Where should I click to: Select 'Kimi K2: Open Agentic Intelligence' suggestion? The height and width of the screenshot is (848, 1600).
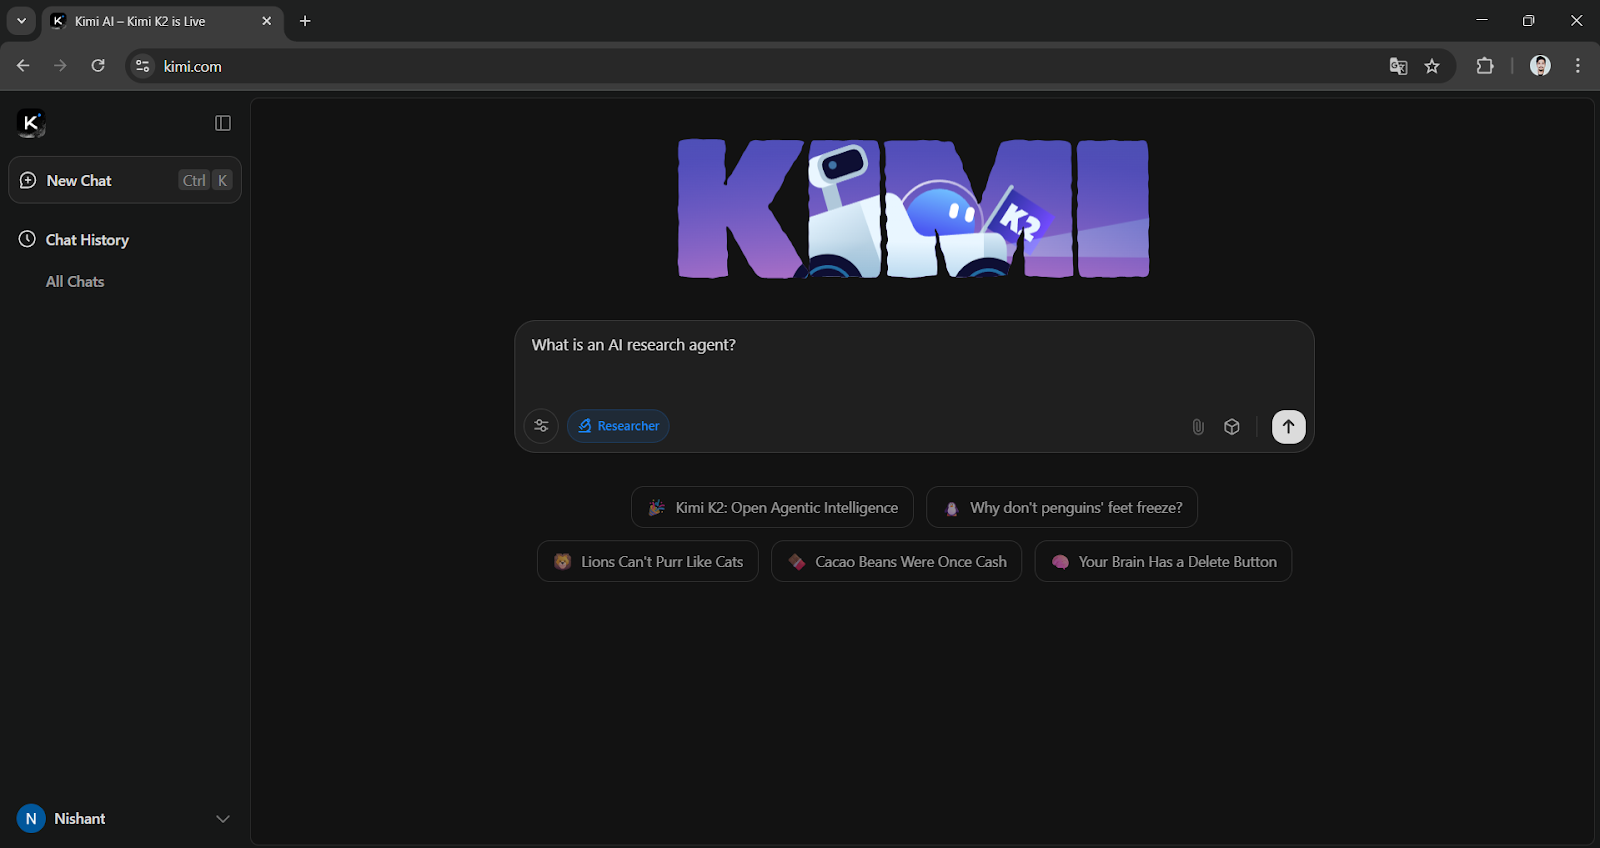772,507
